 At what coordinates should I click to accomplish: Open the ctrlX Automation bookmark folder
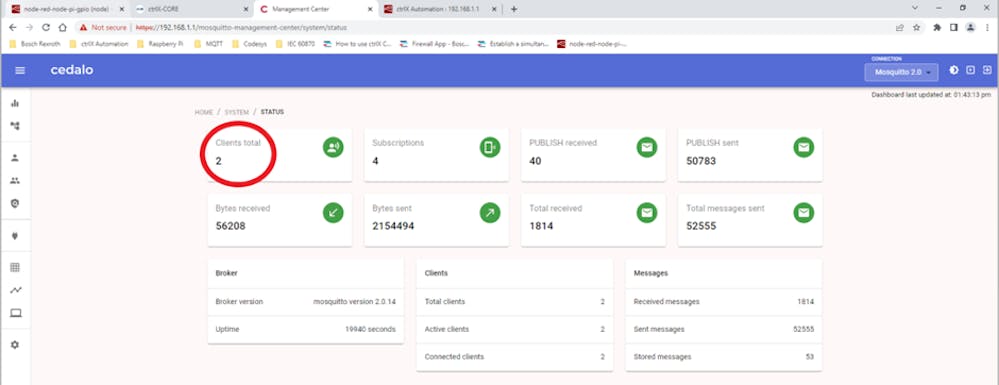point(99,44)
